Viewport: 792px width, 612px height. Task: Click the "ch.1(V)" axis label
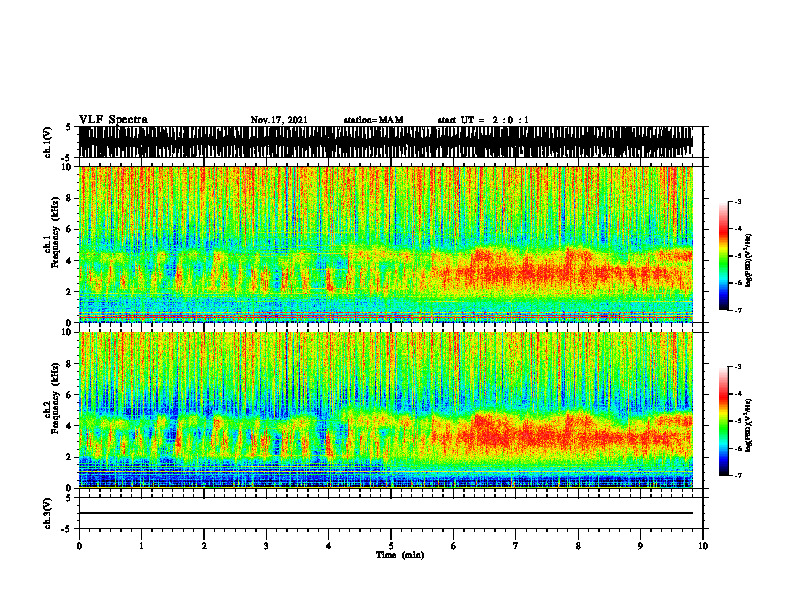coord(48,142)
